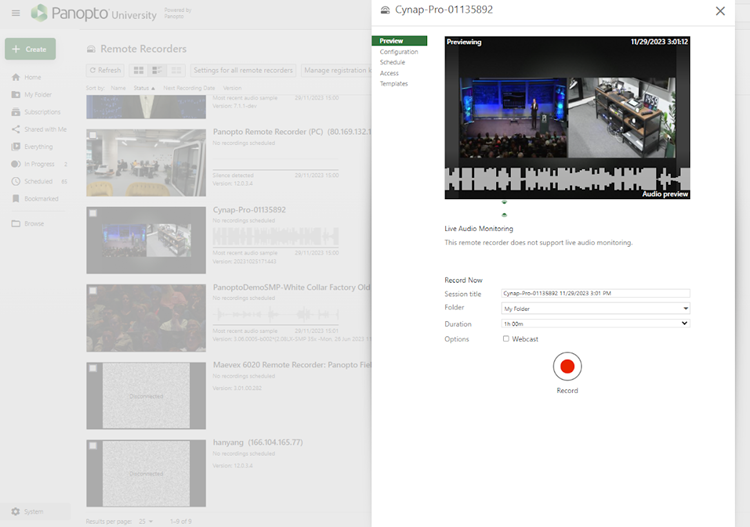The image size is (750, 527).
Task: Open the Results per page dropdown
Action: pyautogui.click(x=146, y=521)
